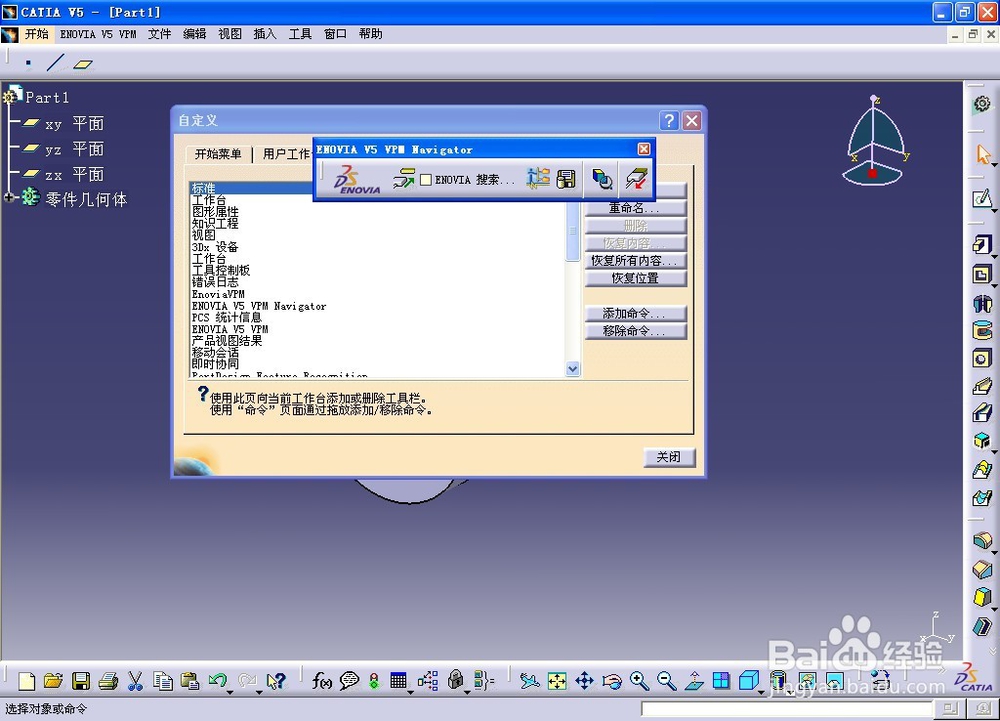Click the Groove tool icon
The image size is (1000, 721).
(x=982, y=330)
